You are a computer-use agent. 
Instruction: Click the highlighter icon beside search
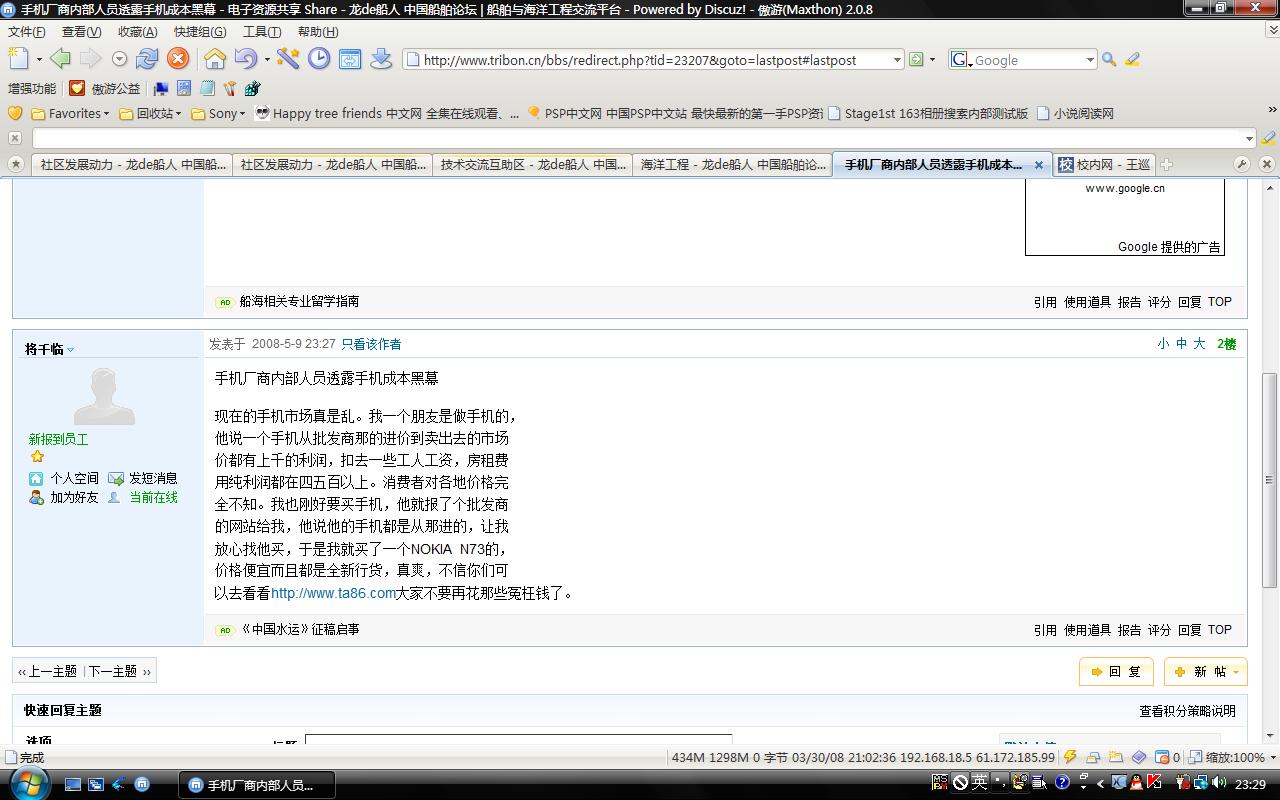point(1133,60)
